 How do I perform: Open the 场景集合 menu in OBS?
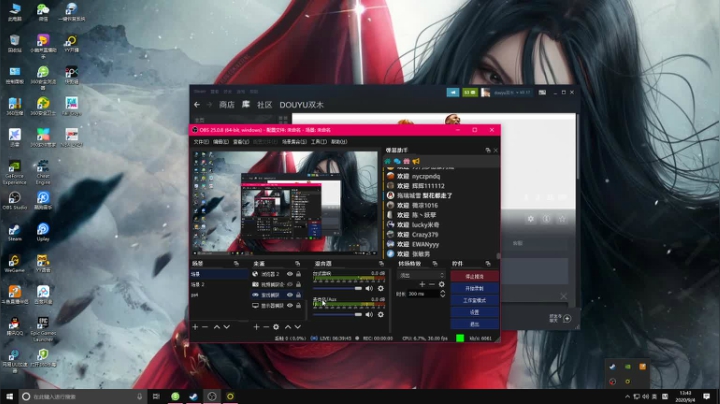pos(294,142)
